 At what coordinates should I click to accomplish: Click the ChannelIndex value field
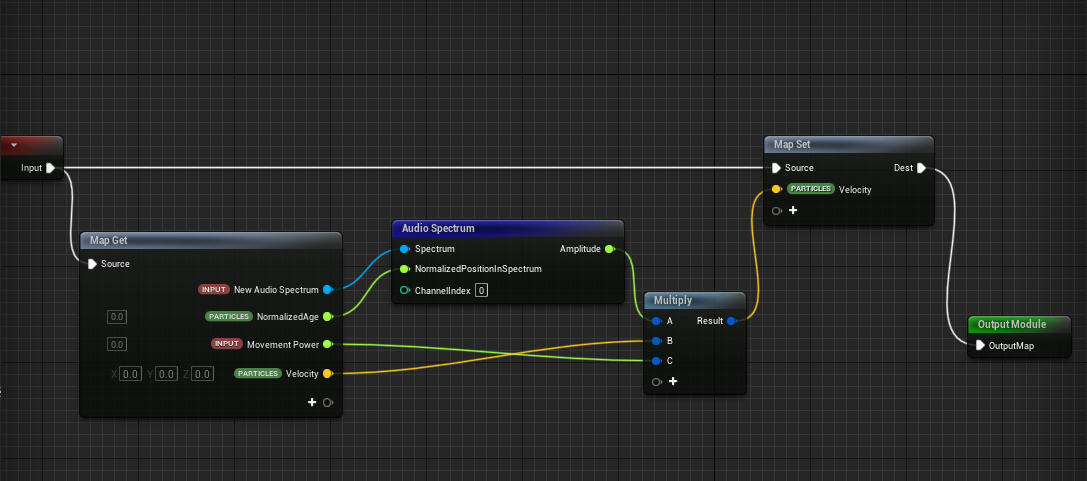click(481, 290)
